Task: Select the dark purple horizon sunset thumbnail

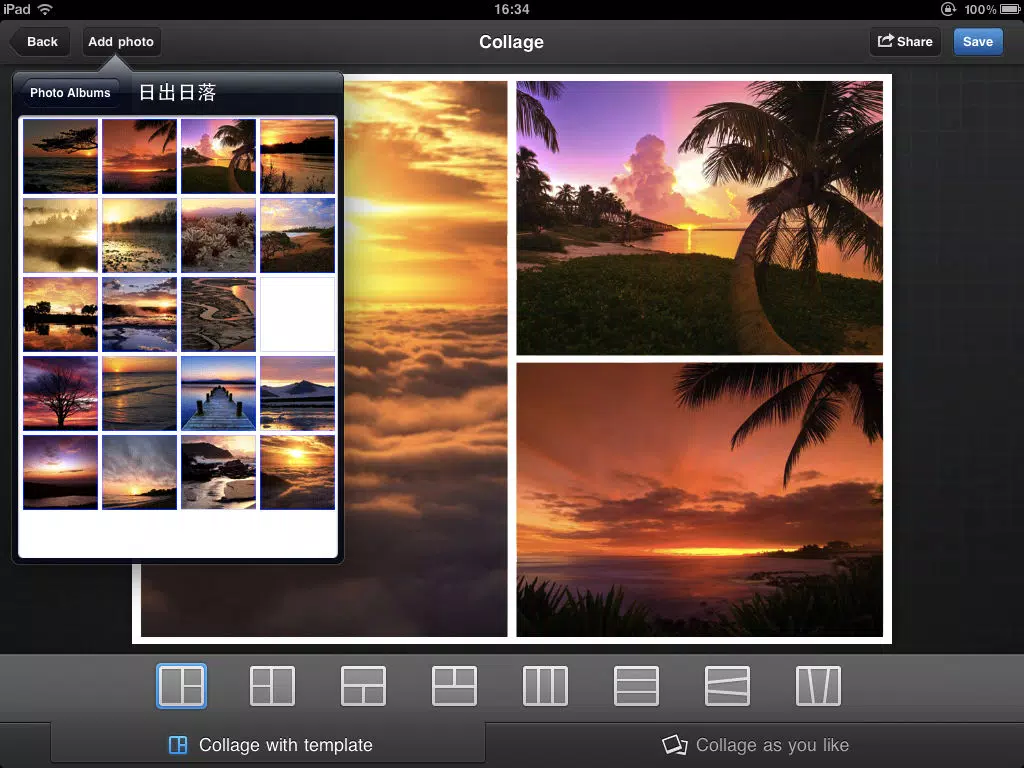Action: (61, 472)
